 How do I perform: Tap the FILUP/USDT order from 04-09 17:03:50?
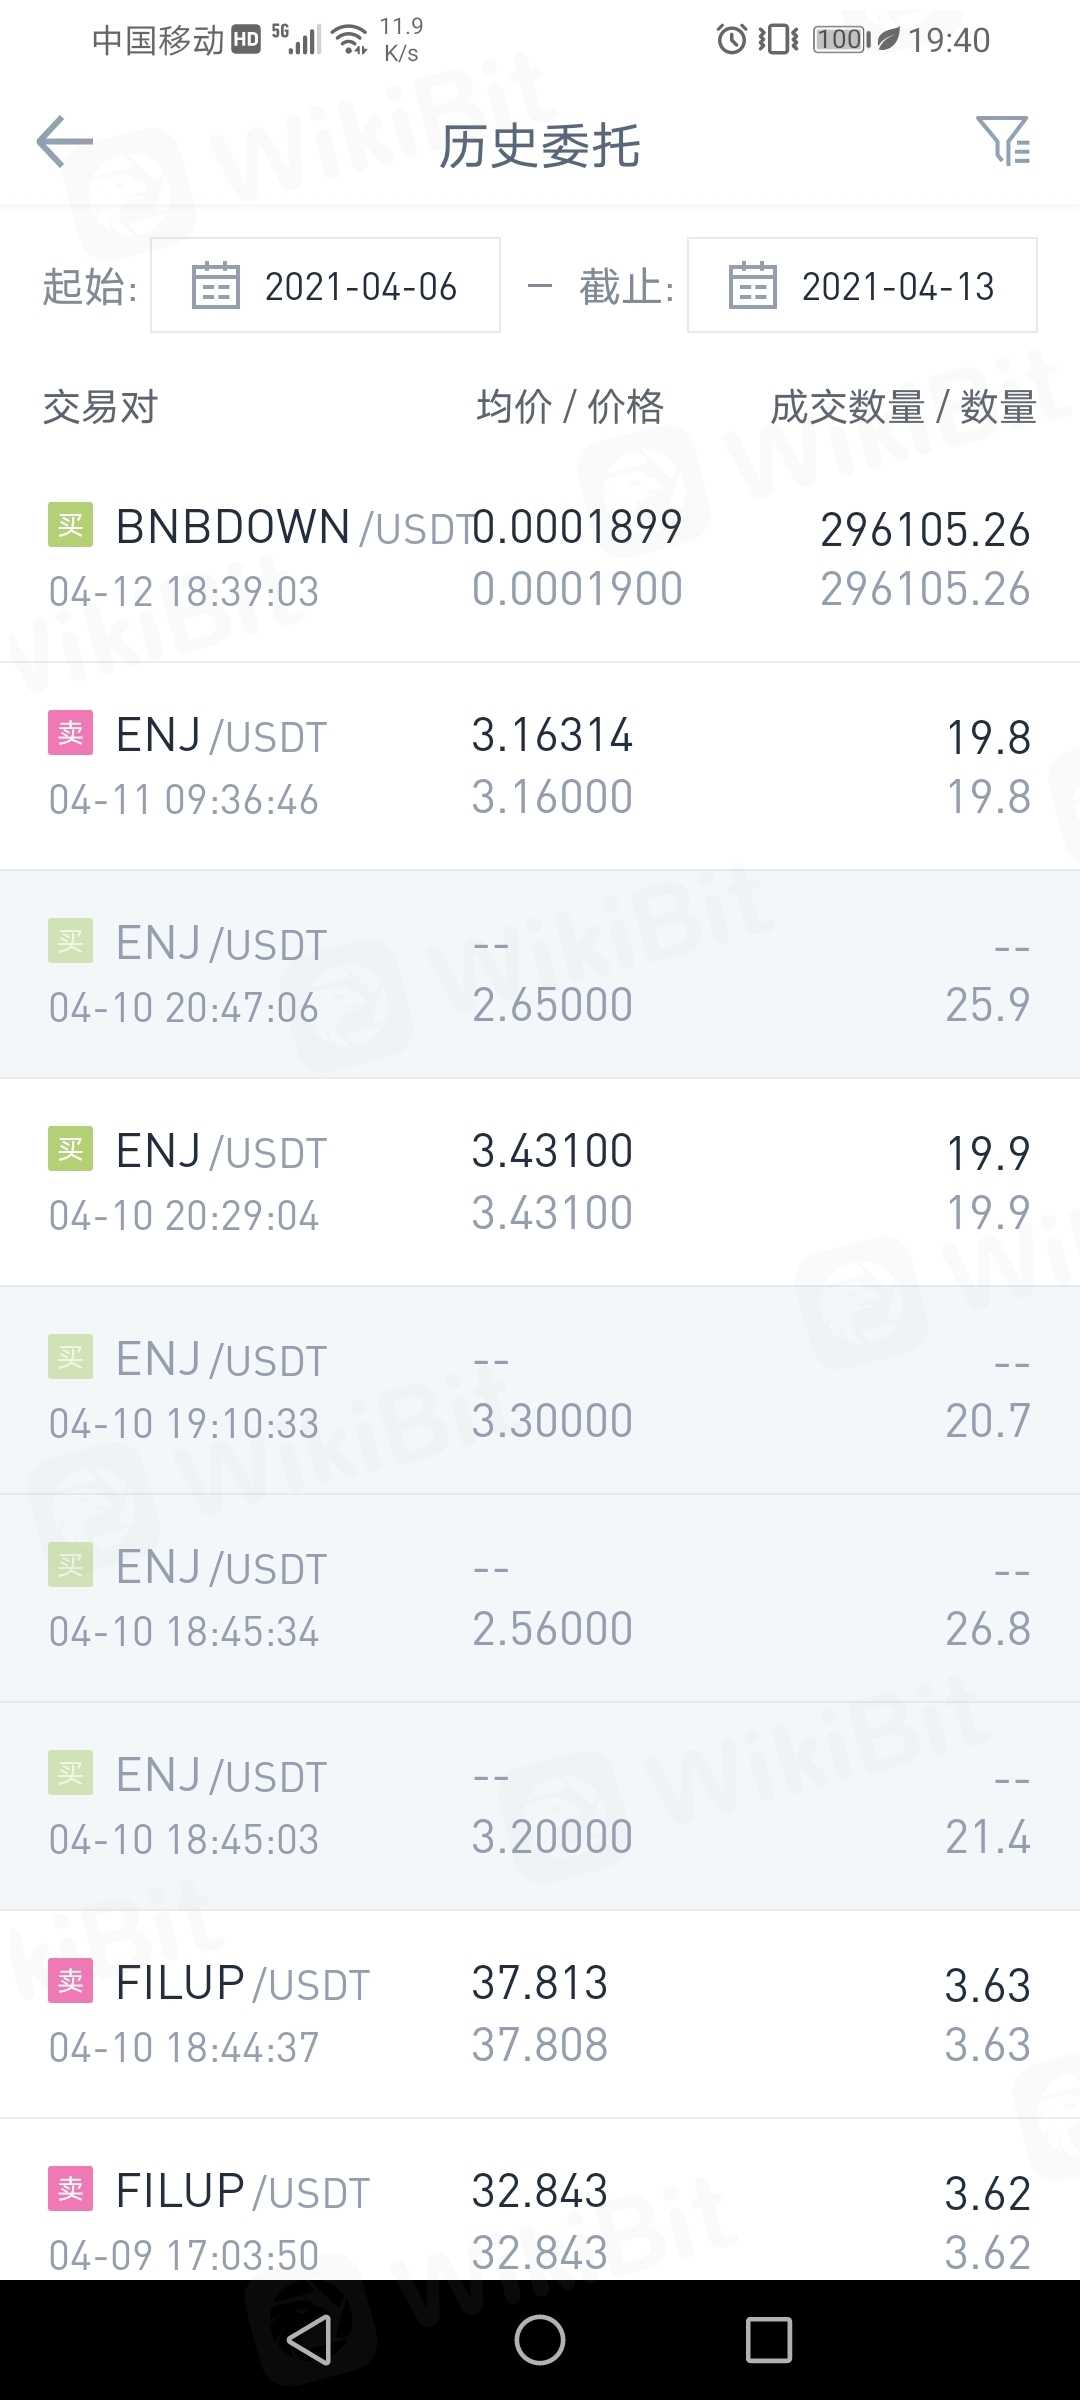(540, 2218)
